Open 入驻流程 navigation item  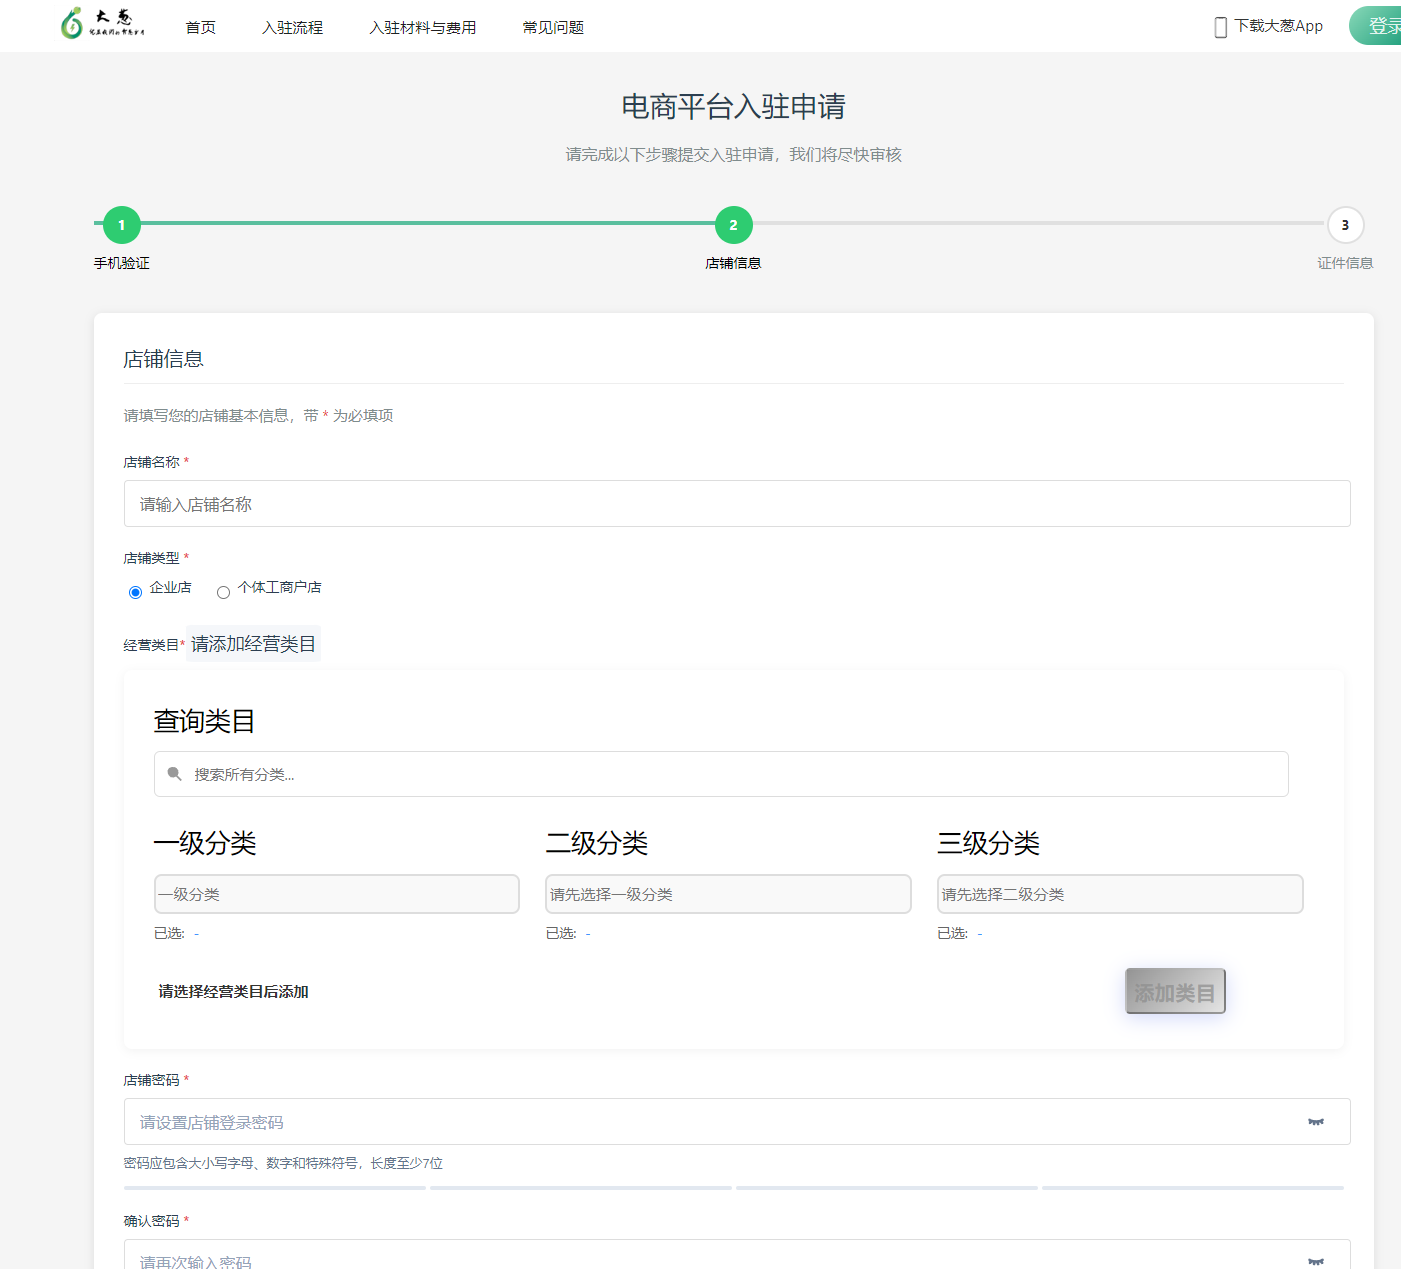click(x=292, y=28)
